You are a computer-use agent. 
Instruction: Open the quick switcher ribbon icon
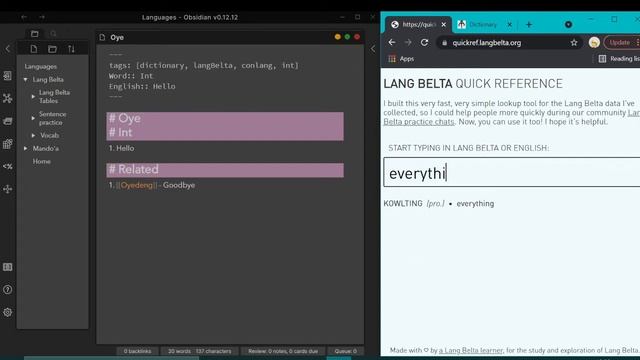point(7,76)
